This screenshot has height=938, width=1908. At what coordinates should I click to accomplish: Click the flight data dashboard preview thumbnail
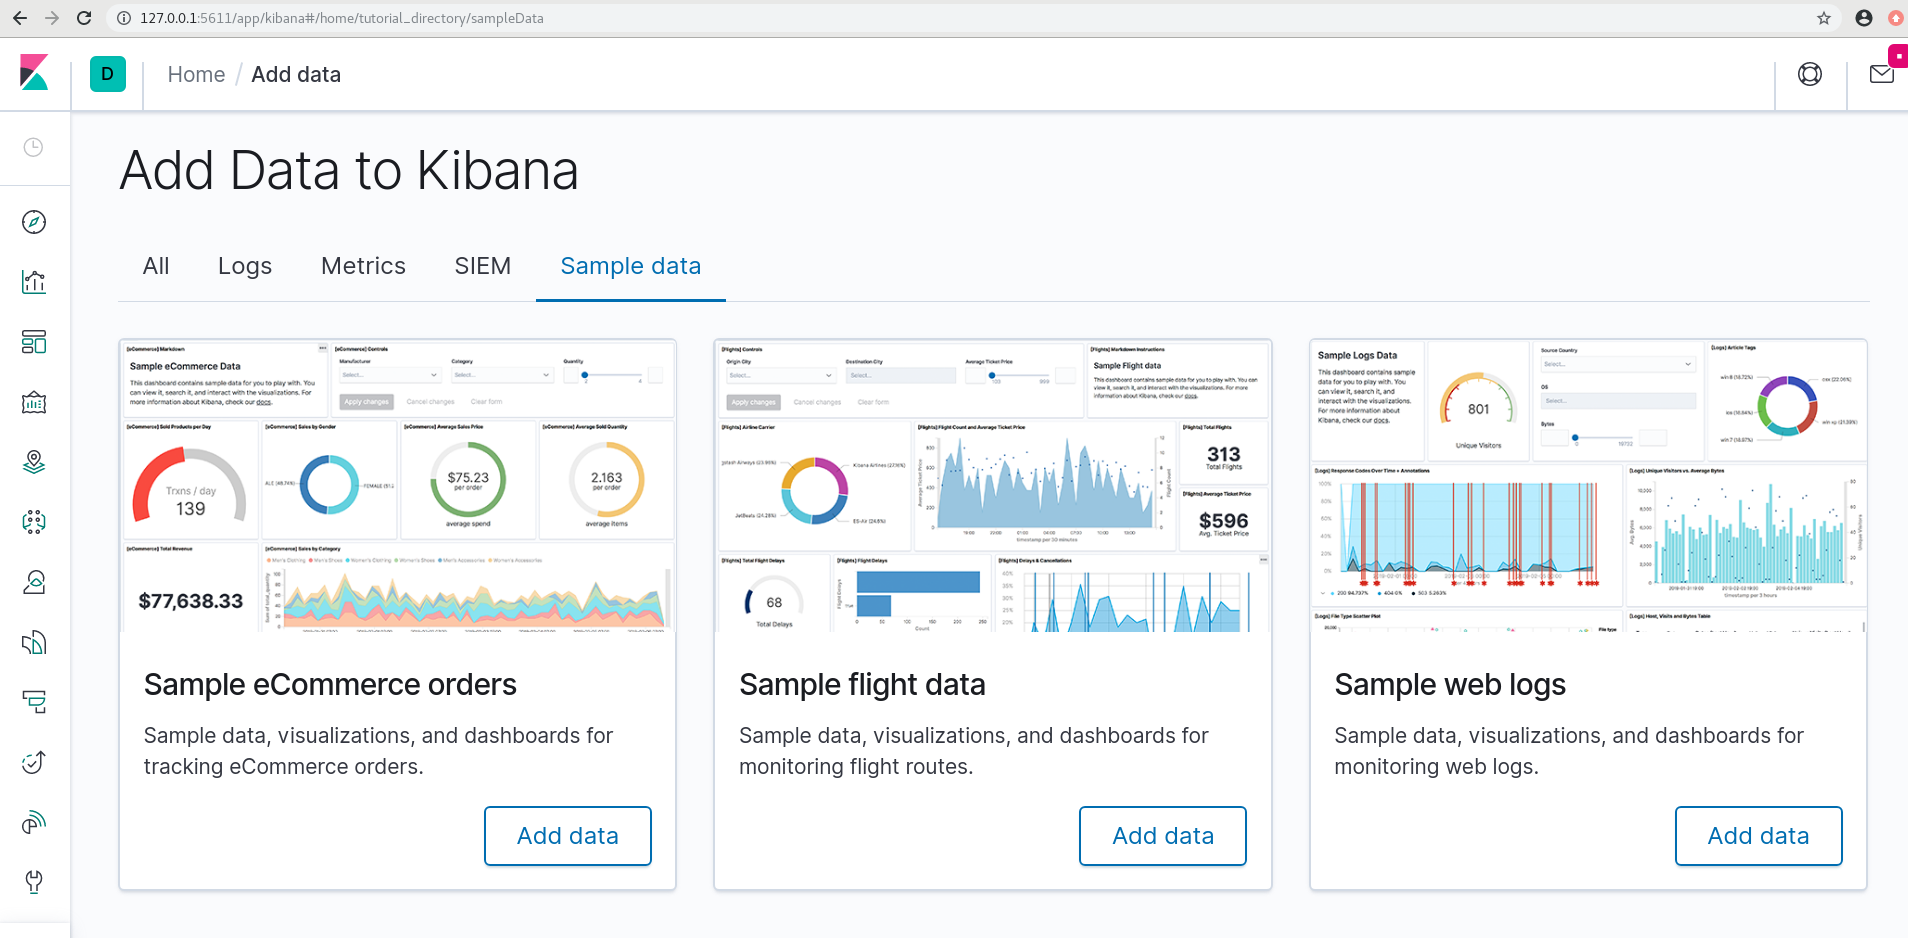point(993,486)
